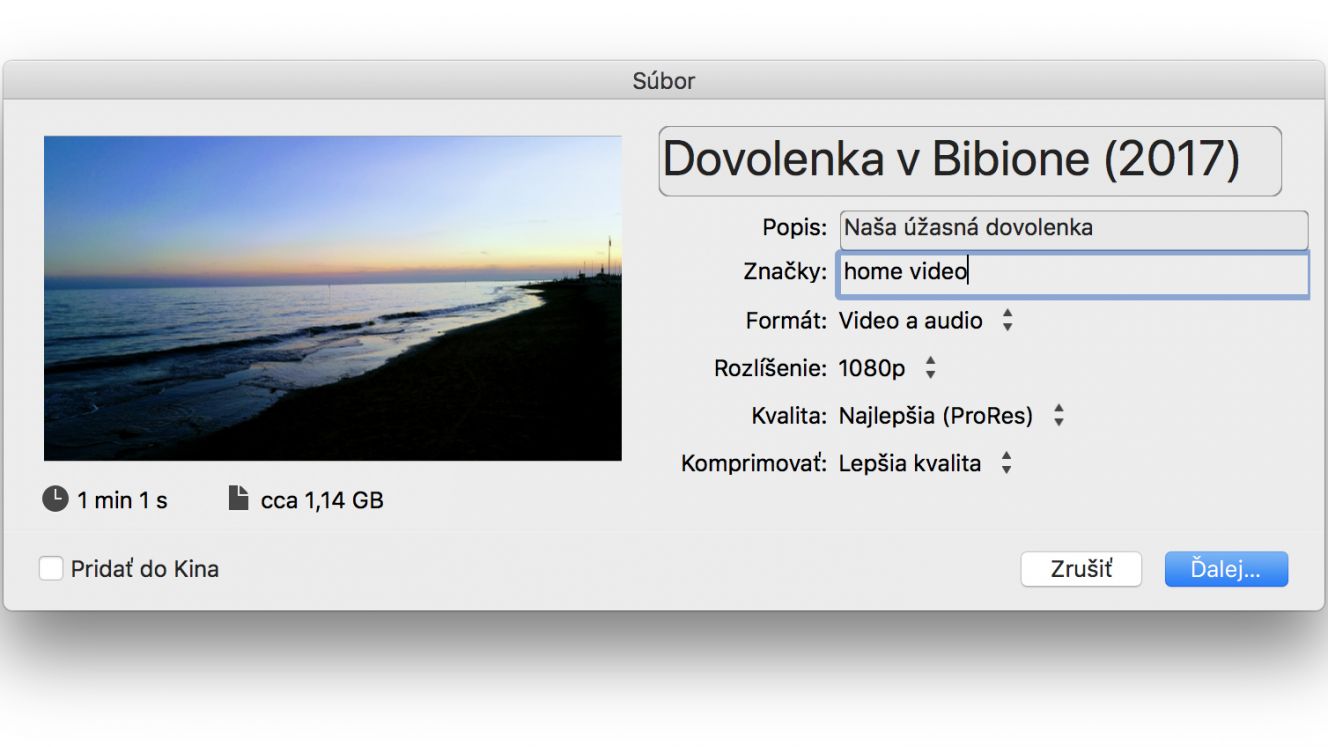Click the Zrušiť button
The width and height of the screenshot is (1328, 747).
1081,569
